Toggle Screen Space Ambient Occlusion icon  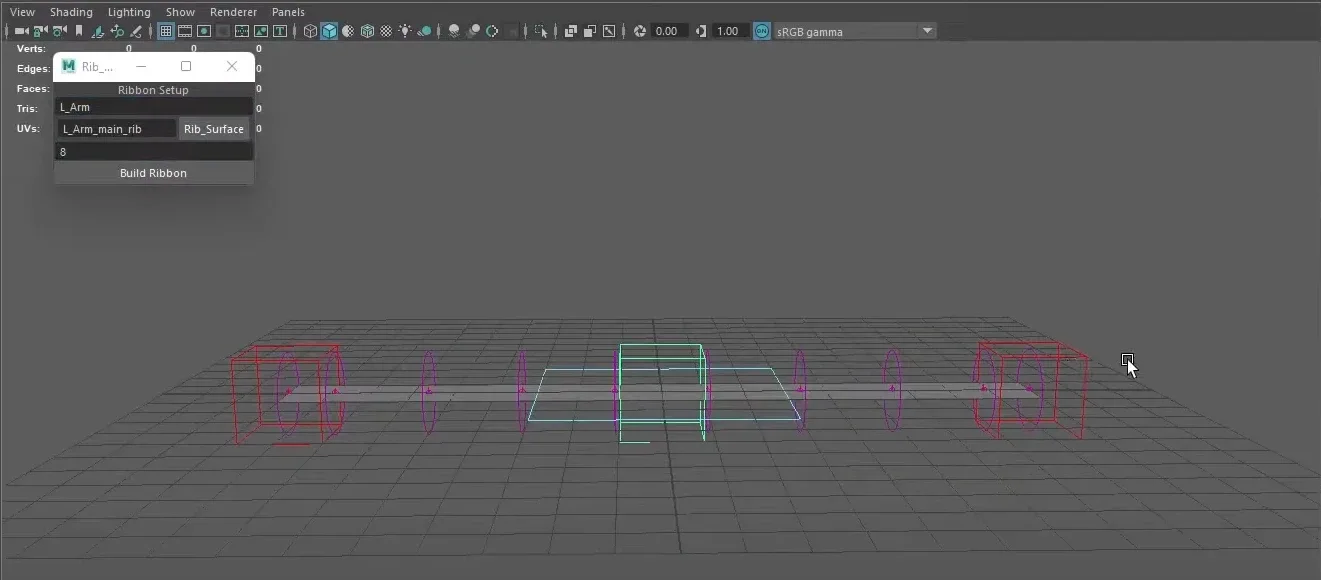coord(454,31)
